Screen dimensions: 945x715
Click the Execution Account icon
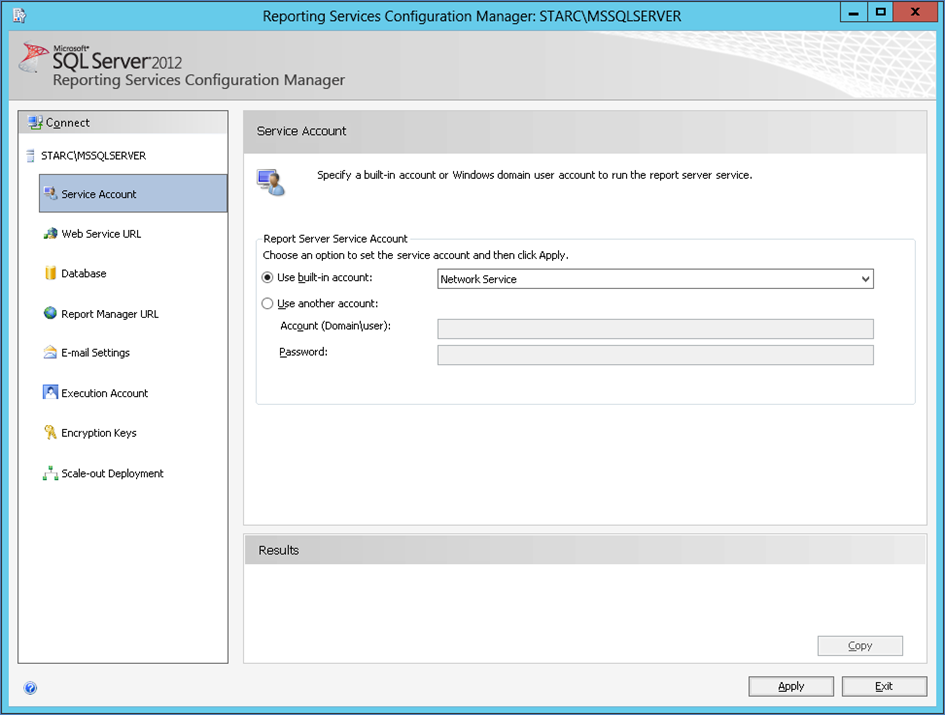(51, 392)
